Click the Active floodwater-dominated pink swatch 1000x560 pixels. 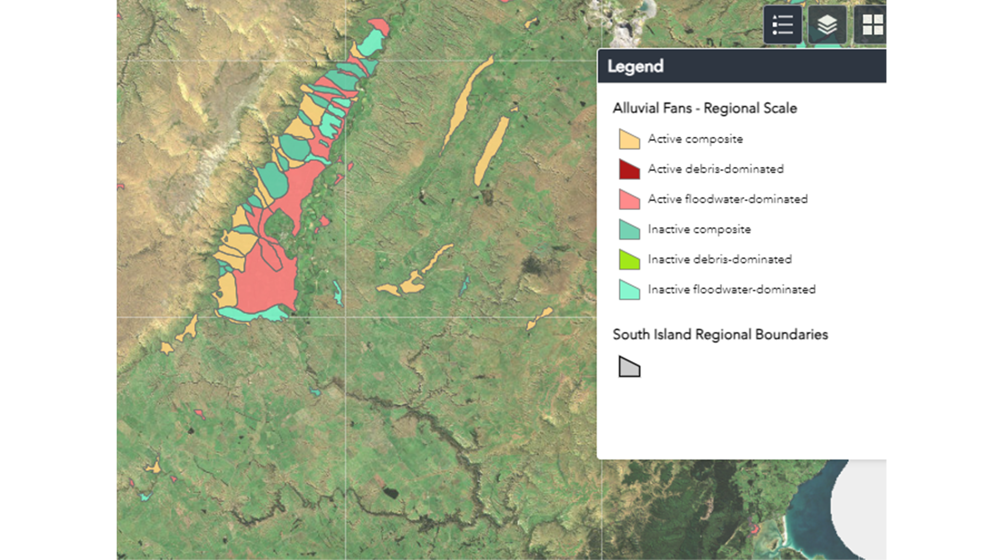tap(629, 199)
